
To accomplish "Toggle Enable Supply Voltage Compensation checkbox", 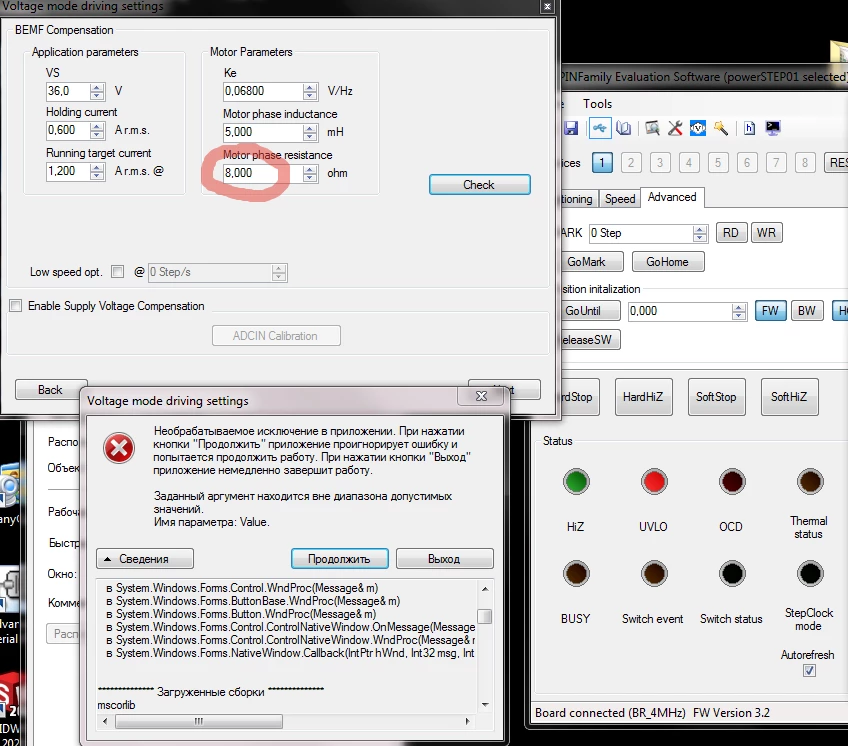I will (16, 306).
